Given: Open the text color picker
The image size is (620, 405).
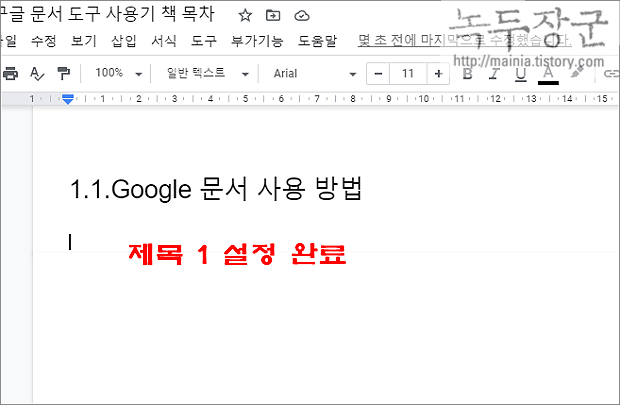Looking at the screenshot, I should [548, 75].
